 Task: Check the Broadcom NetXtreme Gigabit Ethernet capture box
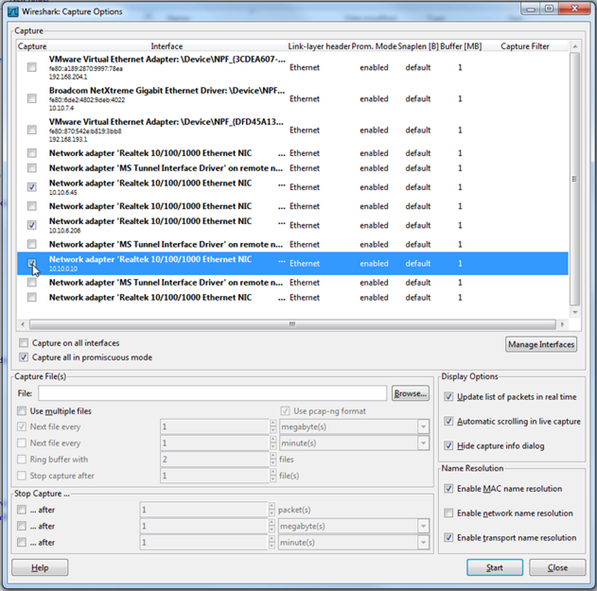pyautogui.click(x=32, y=99)
